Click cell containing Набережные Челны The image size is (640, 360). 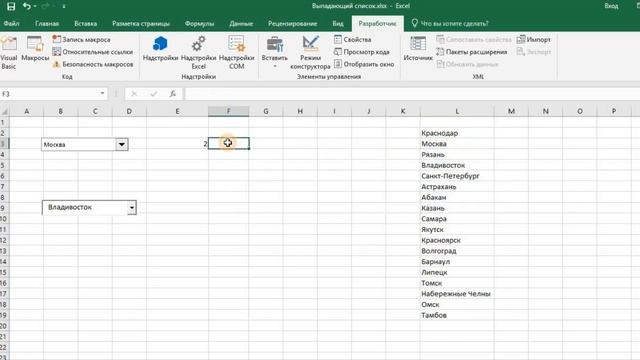(x=456, y=294)
